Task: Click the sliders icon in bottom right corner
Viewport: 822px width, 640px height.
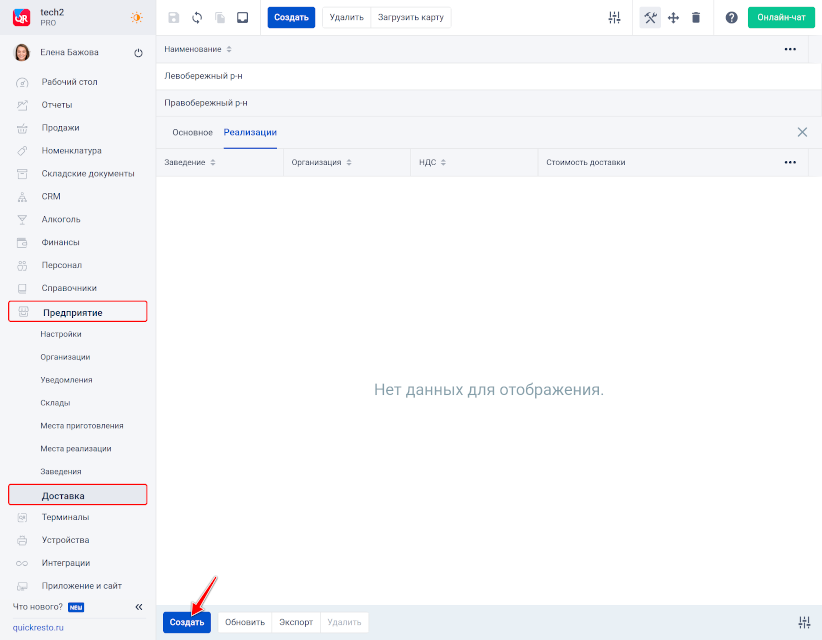Action: click(x=804, y=623)
